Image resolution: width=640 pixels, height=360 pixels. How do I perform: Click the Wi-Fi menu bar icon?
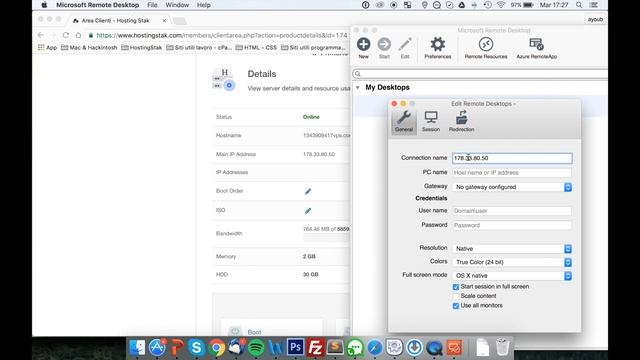[x=500, y=5]
